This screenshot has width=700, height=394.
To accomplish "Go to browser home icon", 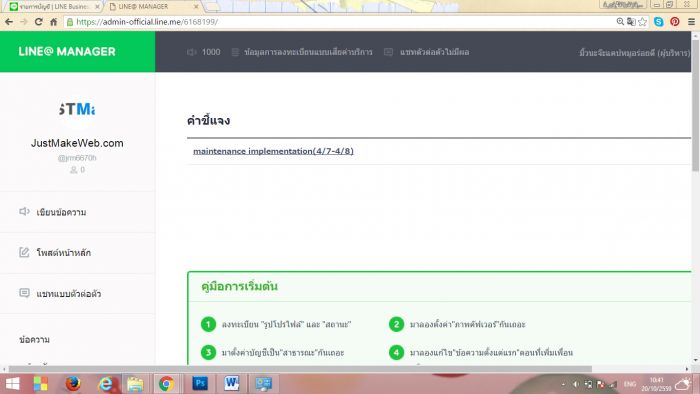I will click(x=54, y=21).
